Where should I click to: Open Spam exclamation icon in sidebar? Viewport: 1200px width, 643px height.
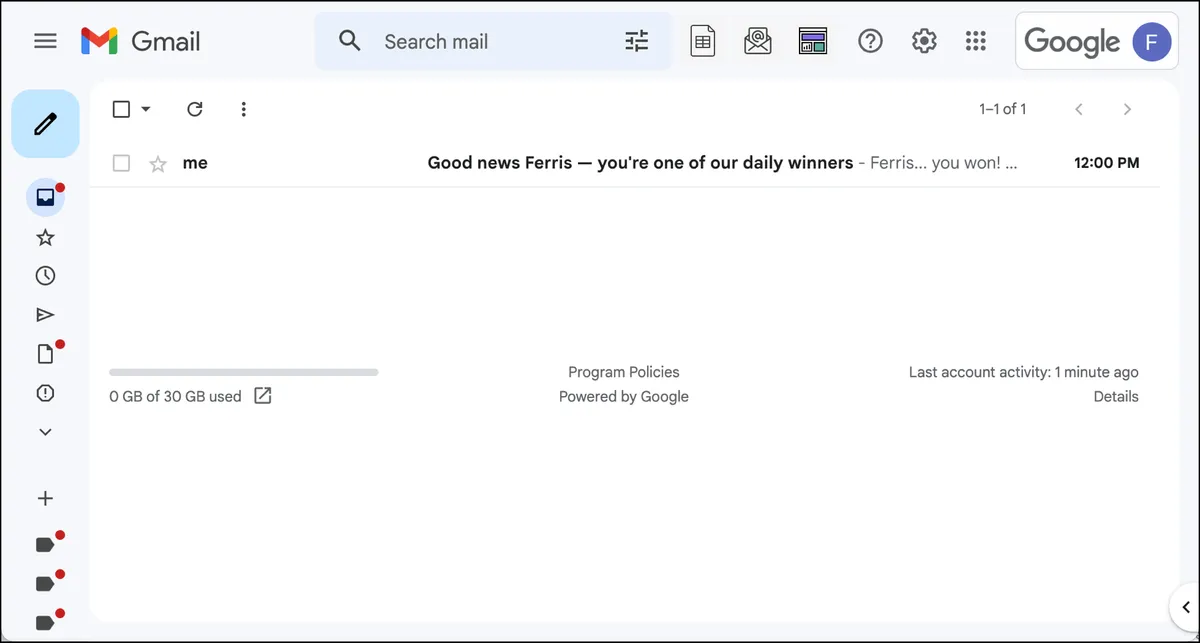pyautogui.click(x=45, y=393)
